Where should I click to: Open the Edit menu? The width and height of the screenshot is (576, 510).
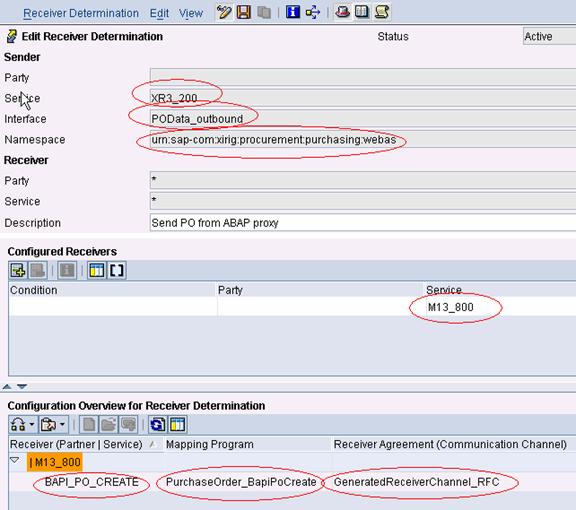pos(159,13)
